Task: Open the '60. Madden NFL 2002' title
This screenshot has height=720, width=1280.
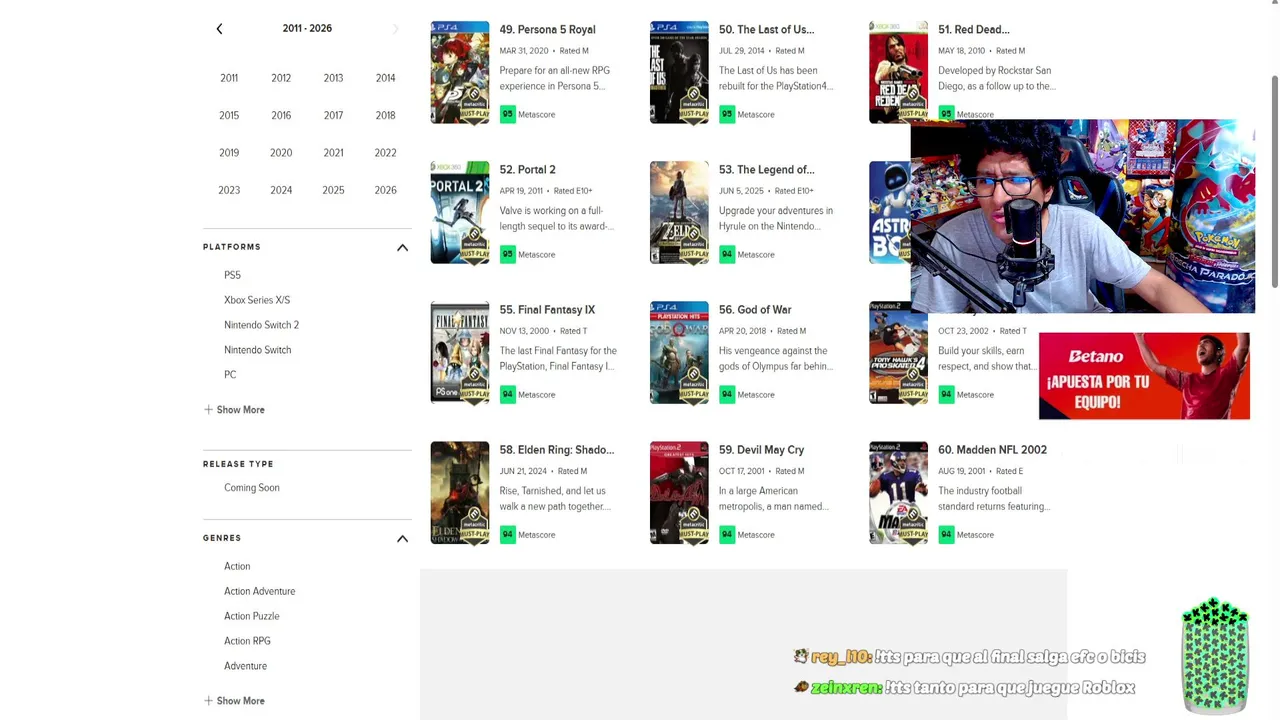Action: pos(992,450)
